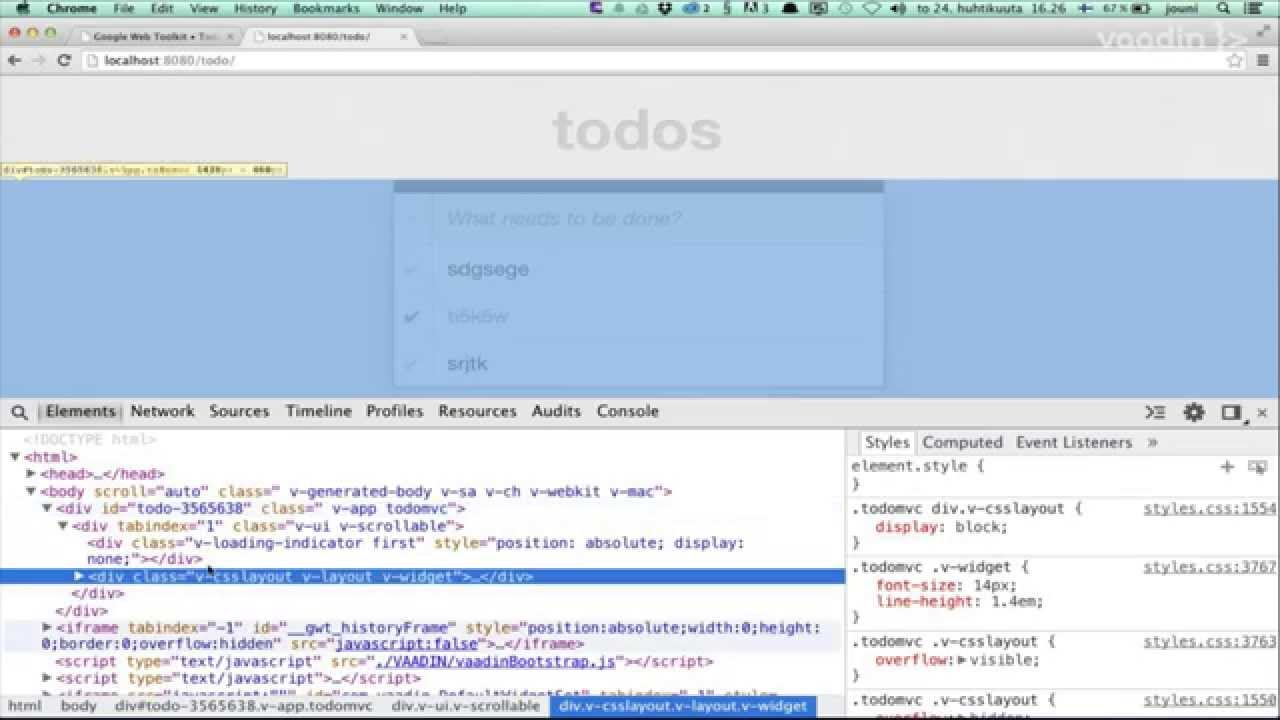Select the div.v-ui.v-scrollable breadcrumb

tap(466, 706)
